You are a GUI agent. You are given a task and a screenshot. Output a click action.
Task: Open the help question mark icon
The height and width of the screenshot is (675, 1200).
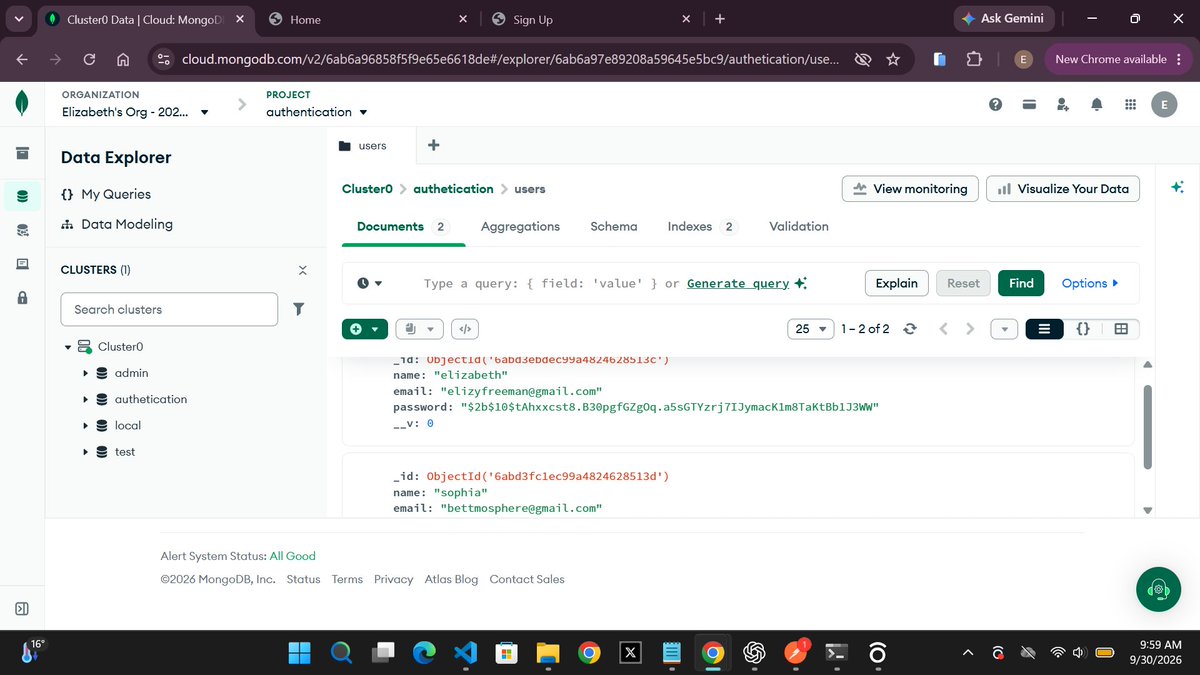(995, 104)
